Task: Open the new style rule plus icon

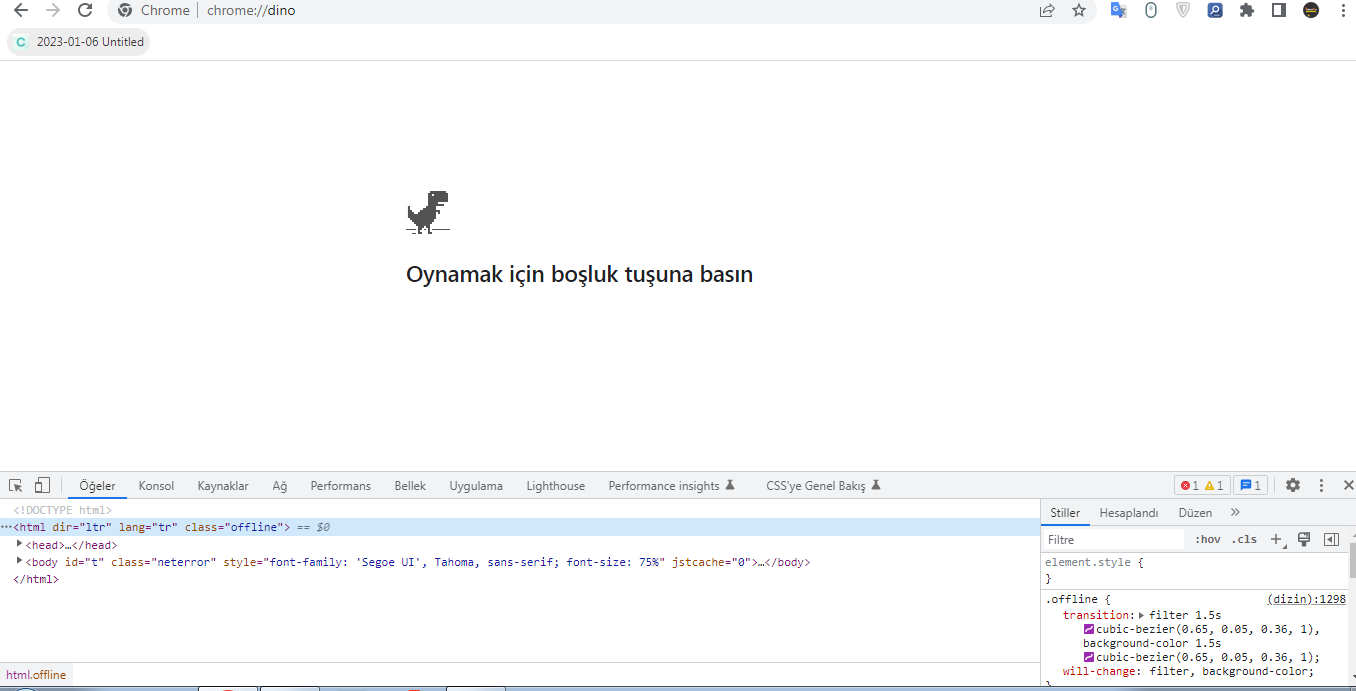Action: pyautogui.click(x=1276, y=539)
